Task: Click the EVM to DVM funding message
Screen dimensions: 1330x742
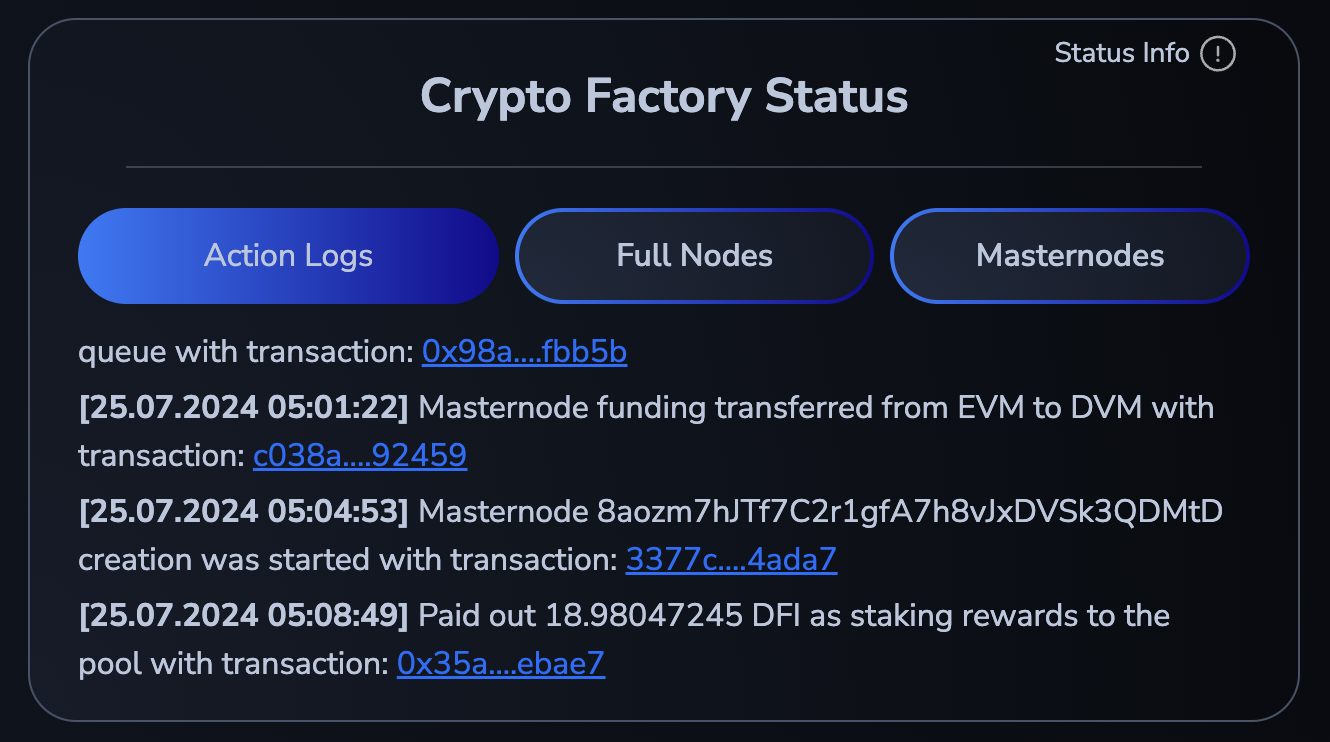Action: (x=815, y=408)
